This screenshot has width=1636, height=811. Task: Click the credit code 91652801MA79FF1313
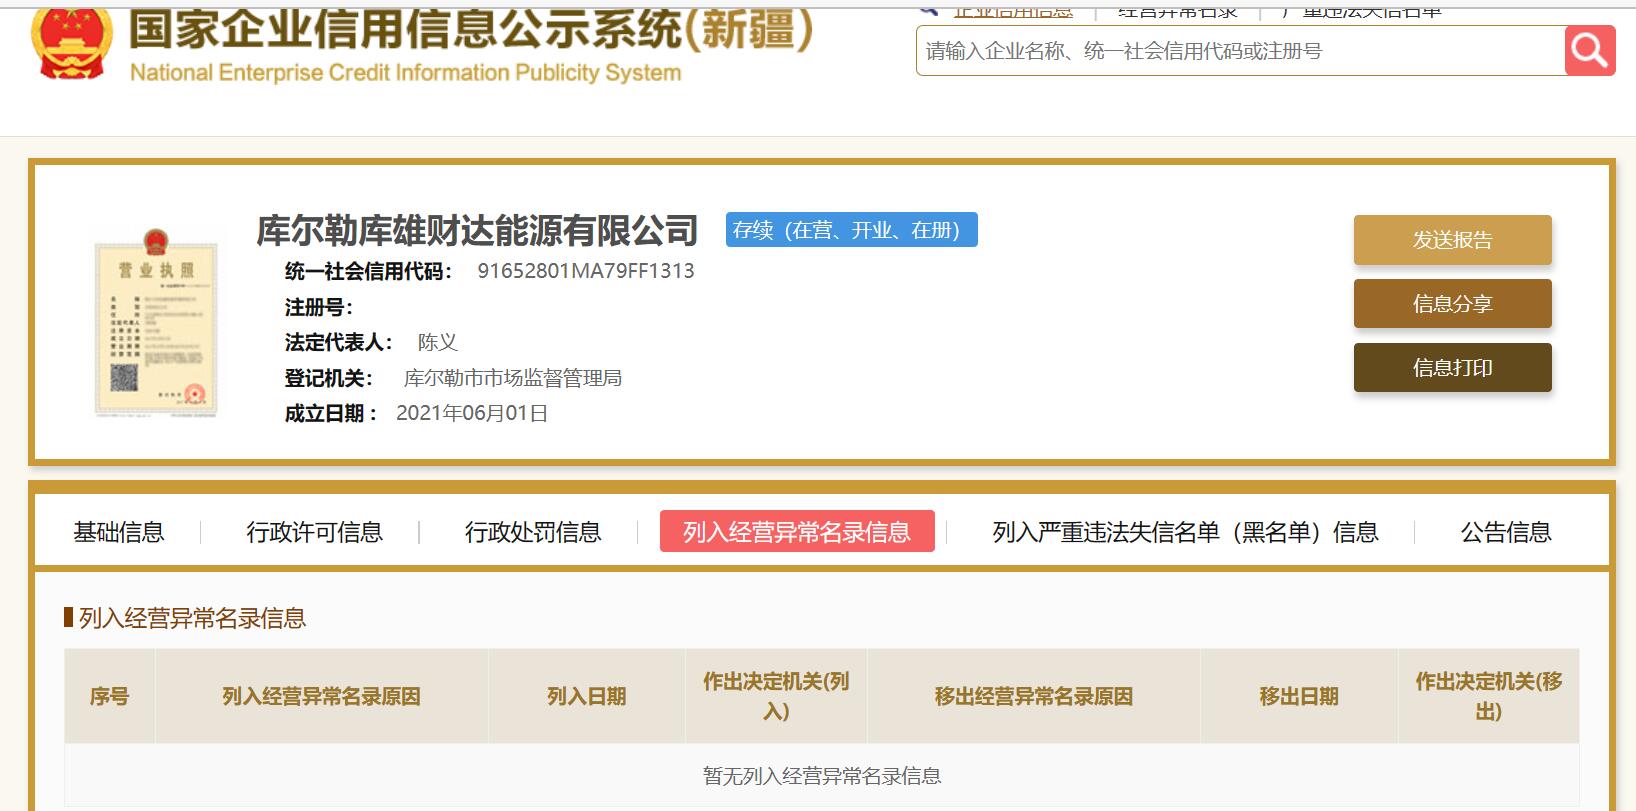[x=586, y=271]
